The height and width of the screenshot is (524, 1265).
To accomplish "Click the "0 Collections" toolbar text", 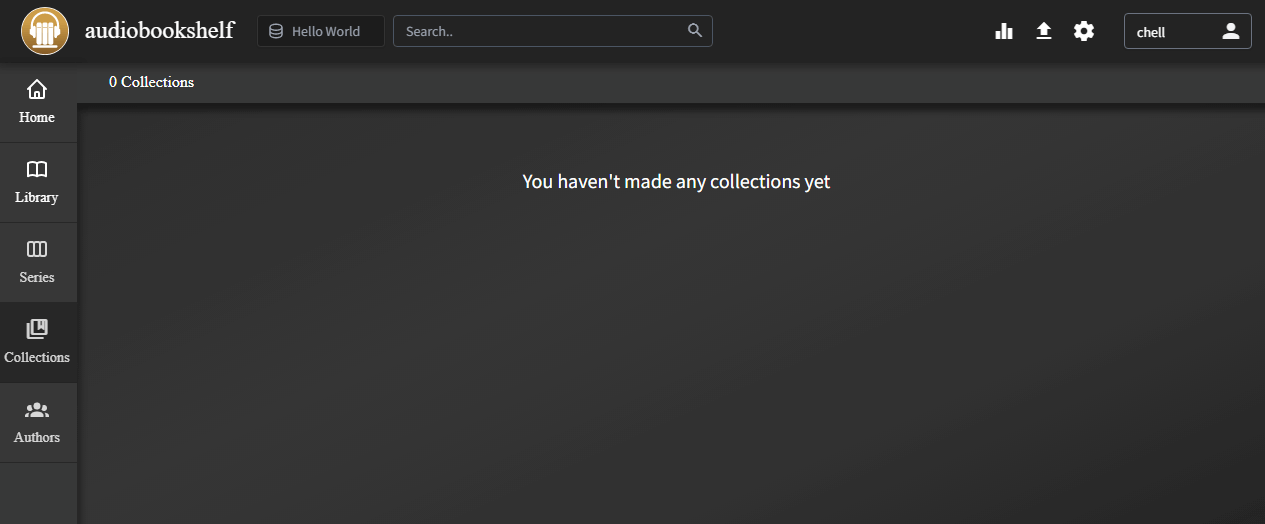I will coord(152,82).
